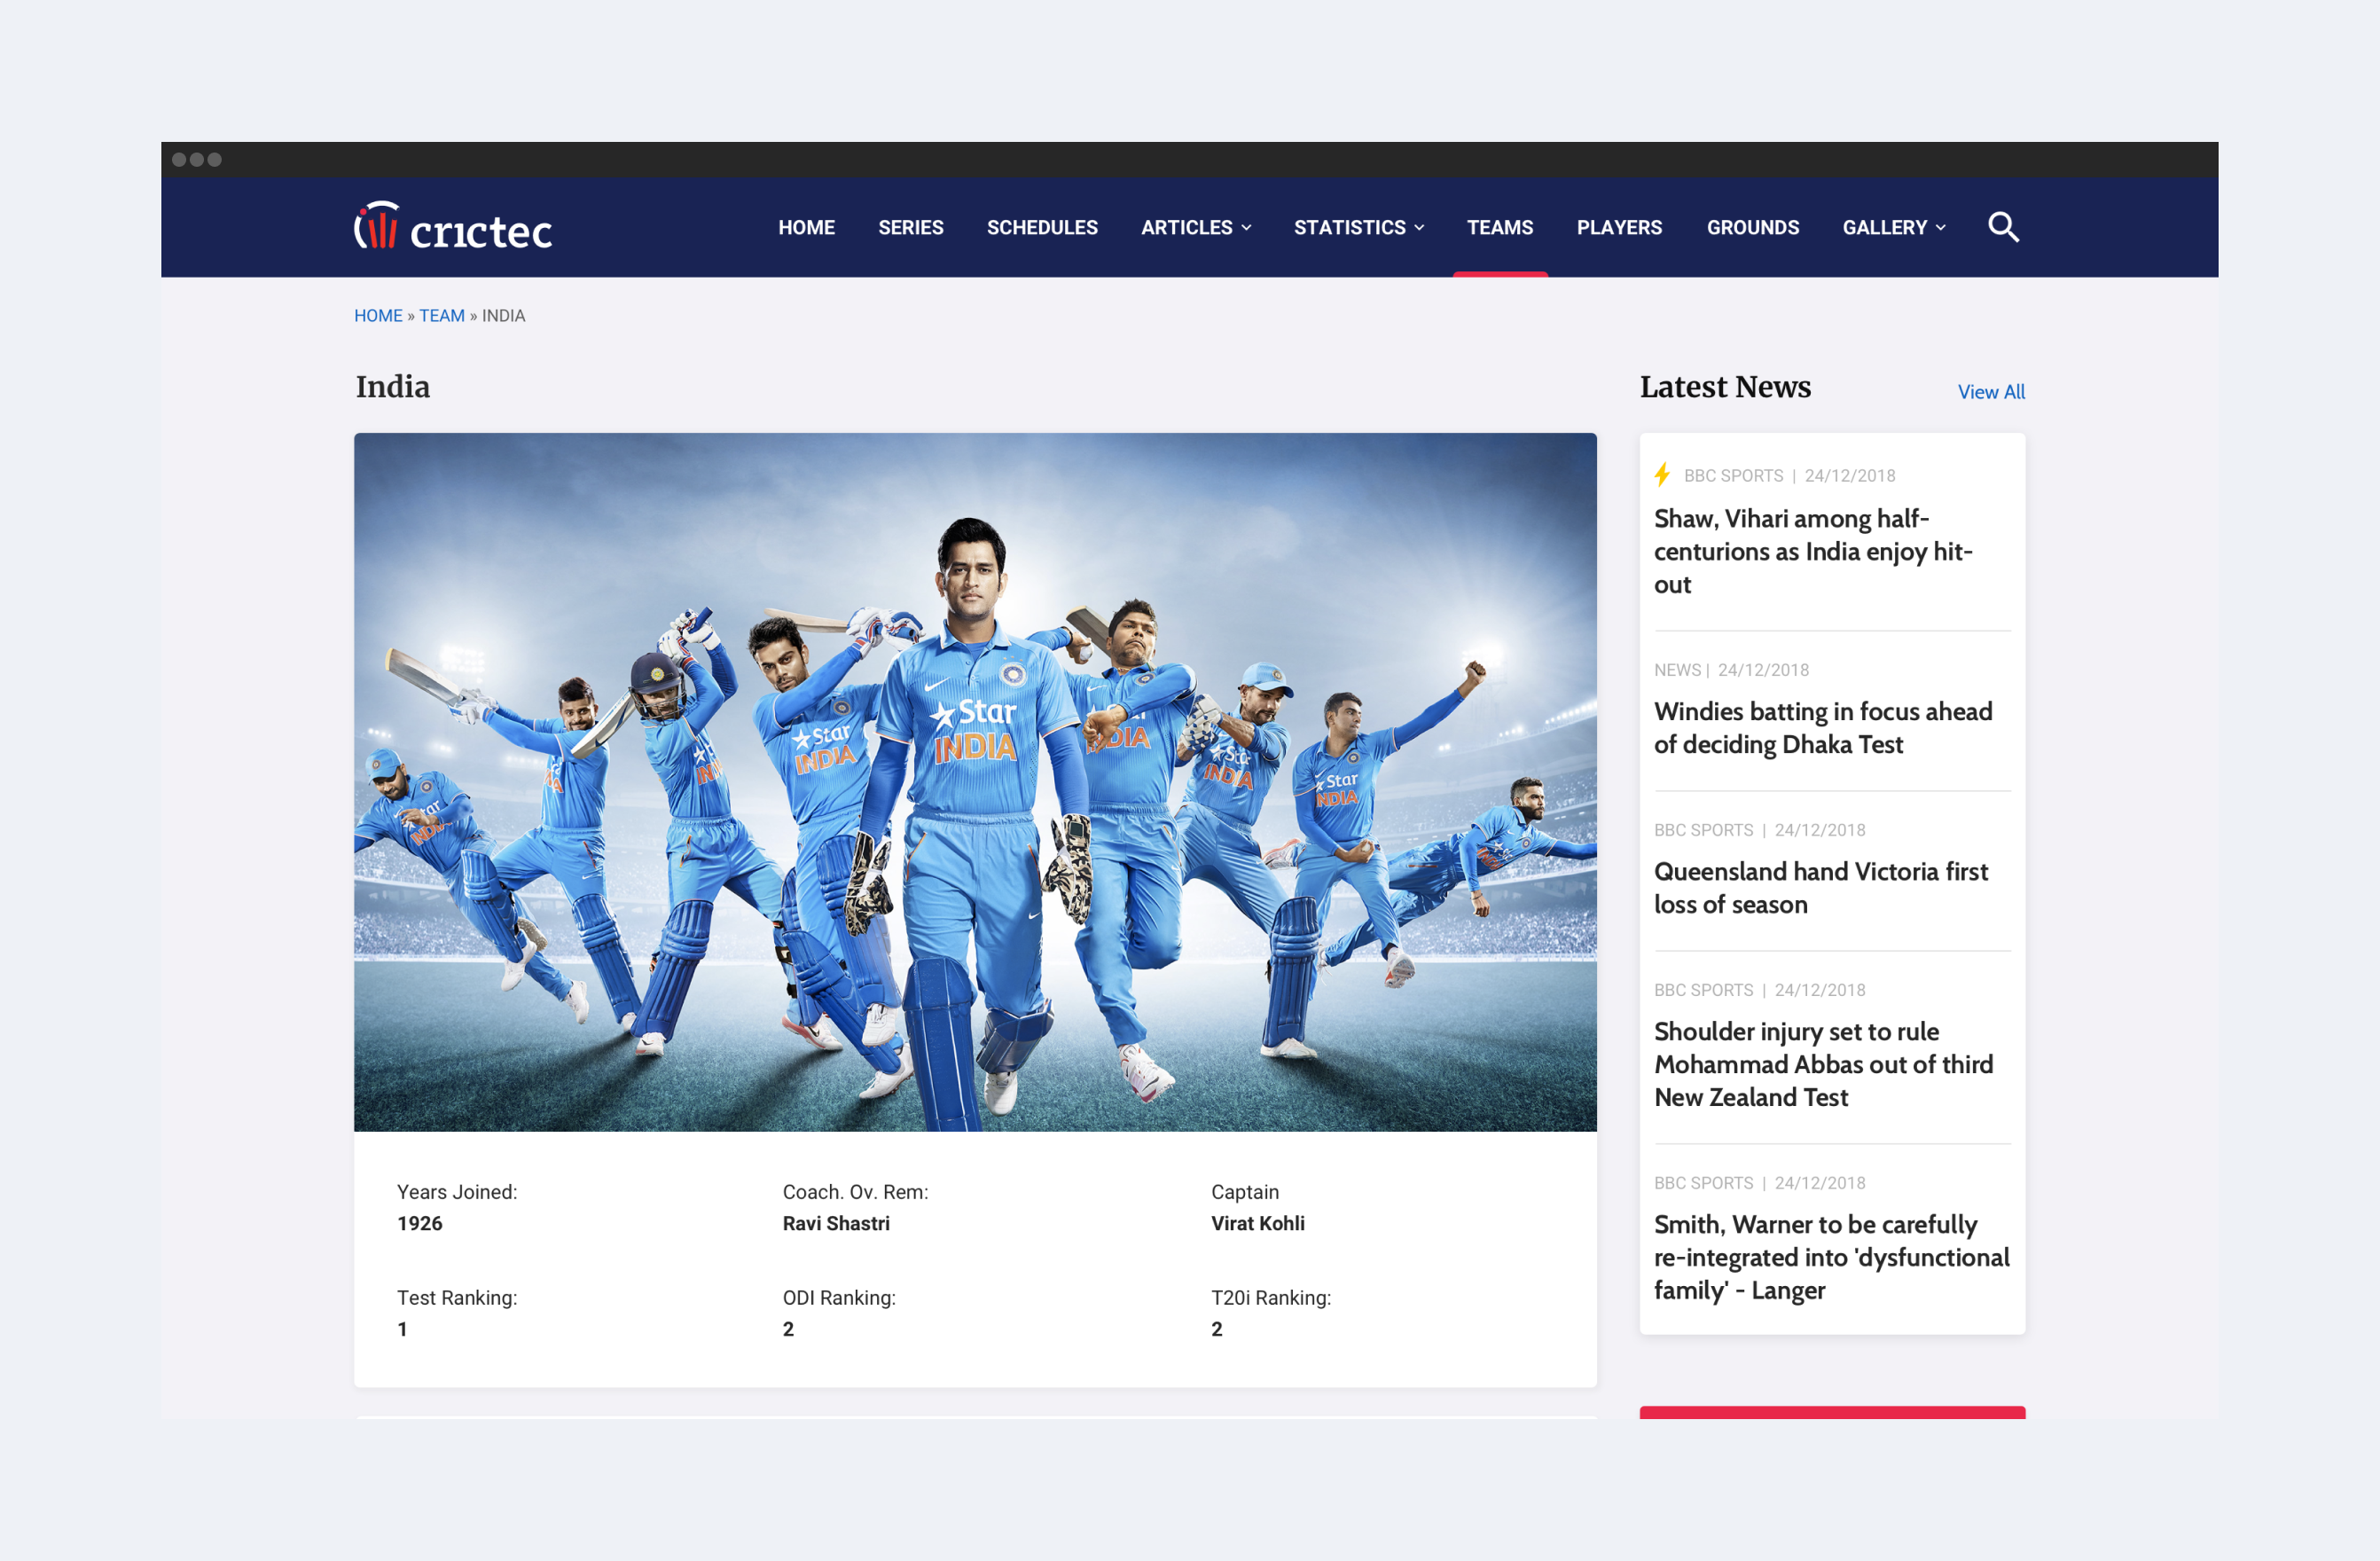The image size is (2380, 1561).
Task: Open the search magnifier icon
Action: pos(2003,227)
